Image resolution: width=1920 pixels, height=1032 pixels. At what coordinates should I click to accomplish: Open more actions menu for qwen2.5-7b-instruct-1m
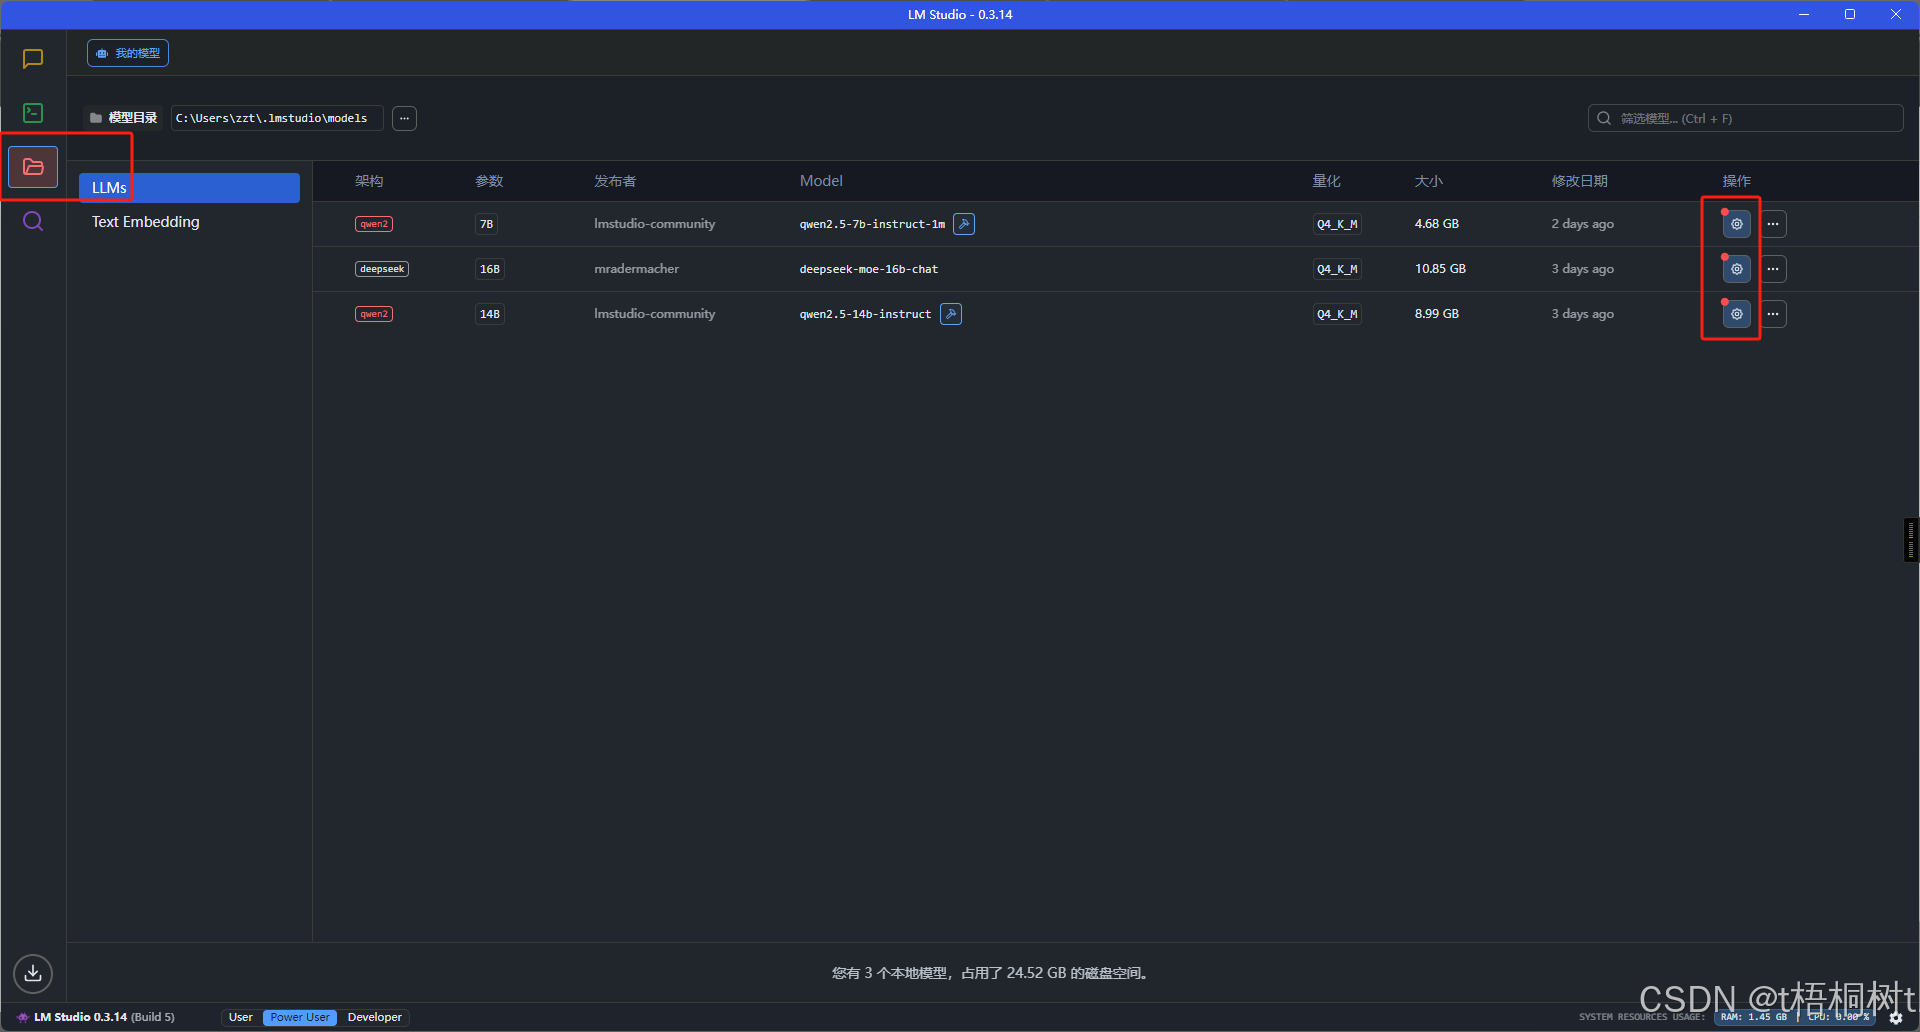click(x=1773, y=224)
